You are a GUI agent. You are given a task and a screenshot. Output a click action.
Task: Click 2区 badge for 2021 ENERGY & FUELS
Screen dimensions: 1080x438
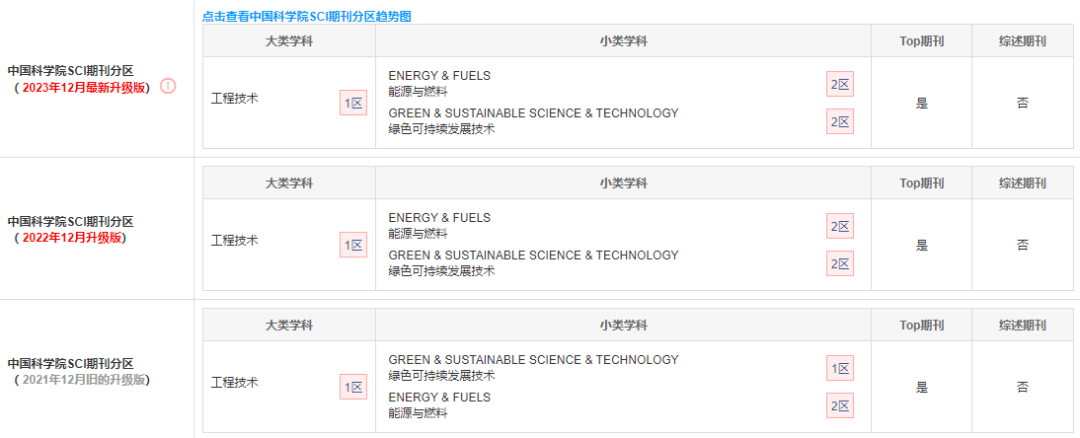click(840, 406)
